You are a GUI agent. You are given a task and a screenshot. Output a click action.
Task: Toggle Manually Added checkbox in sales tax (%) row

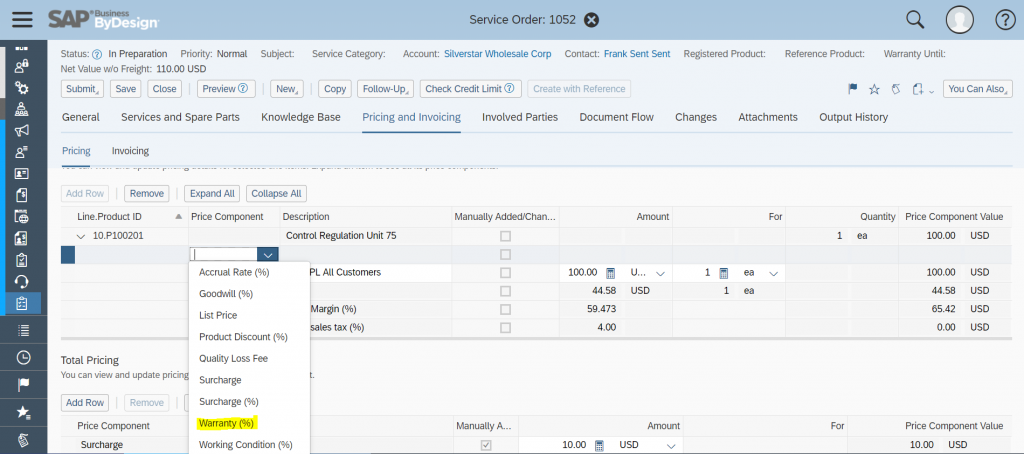click(x=505, y=327)
